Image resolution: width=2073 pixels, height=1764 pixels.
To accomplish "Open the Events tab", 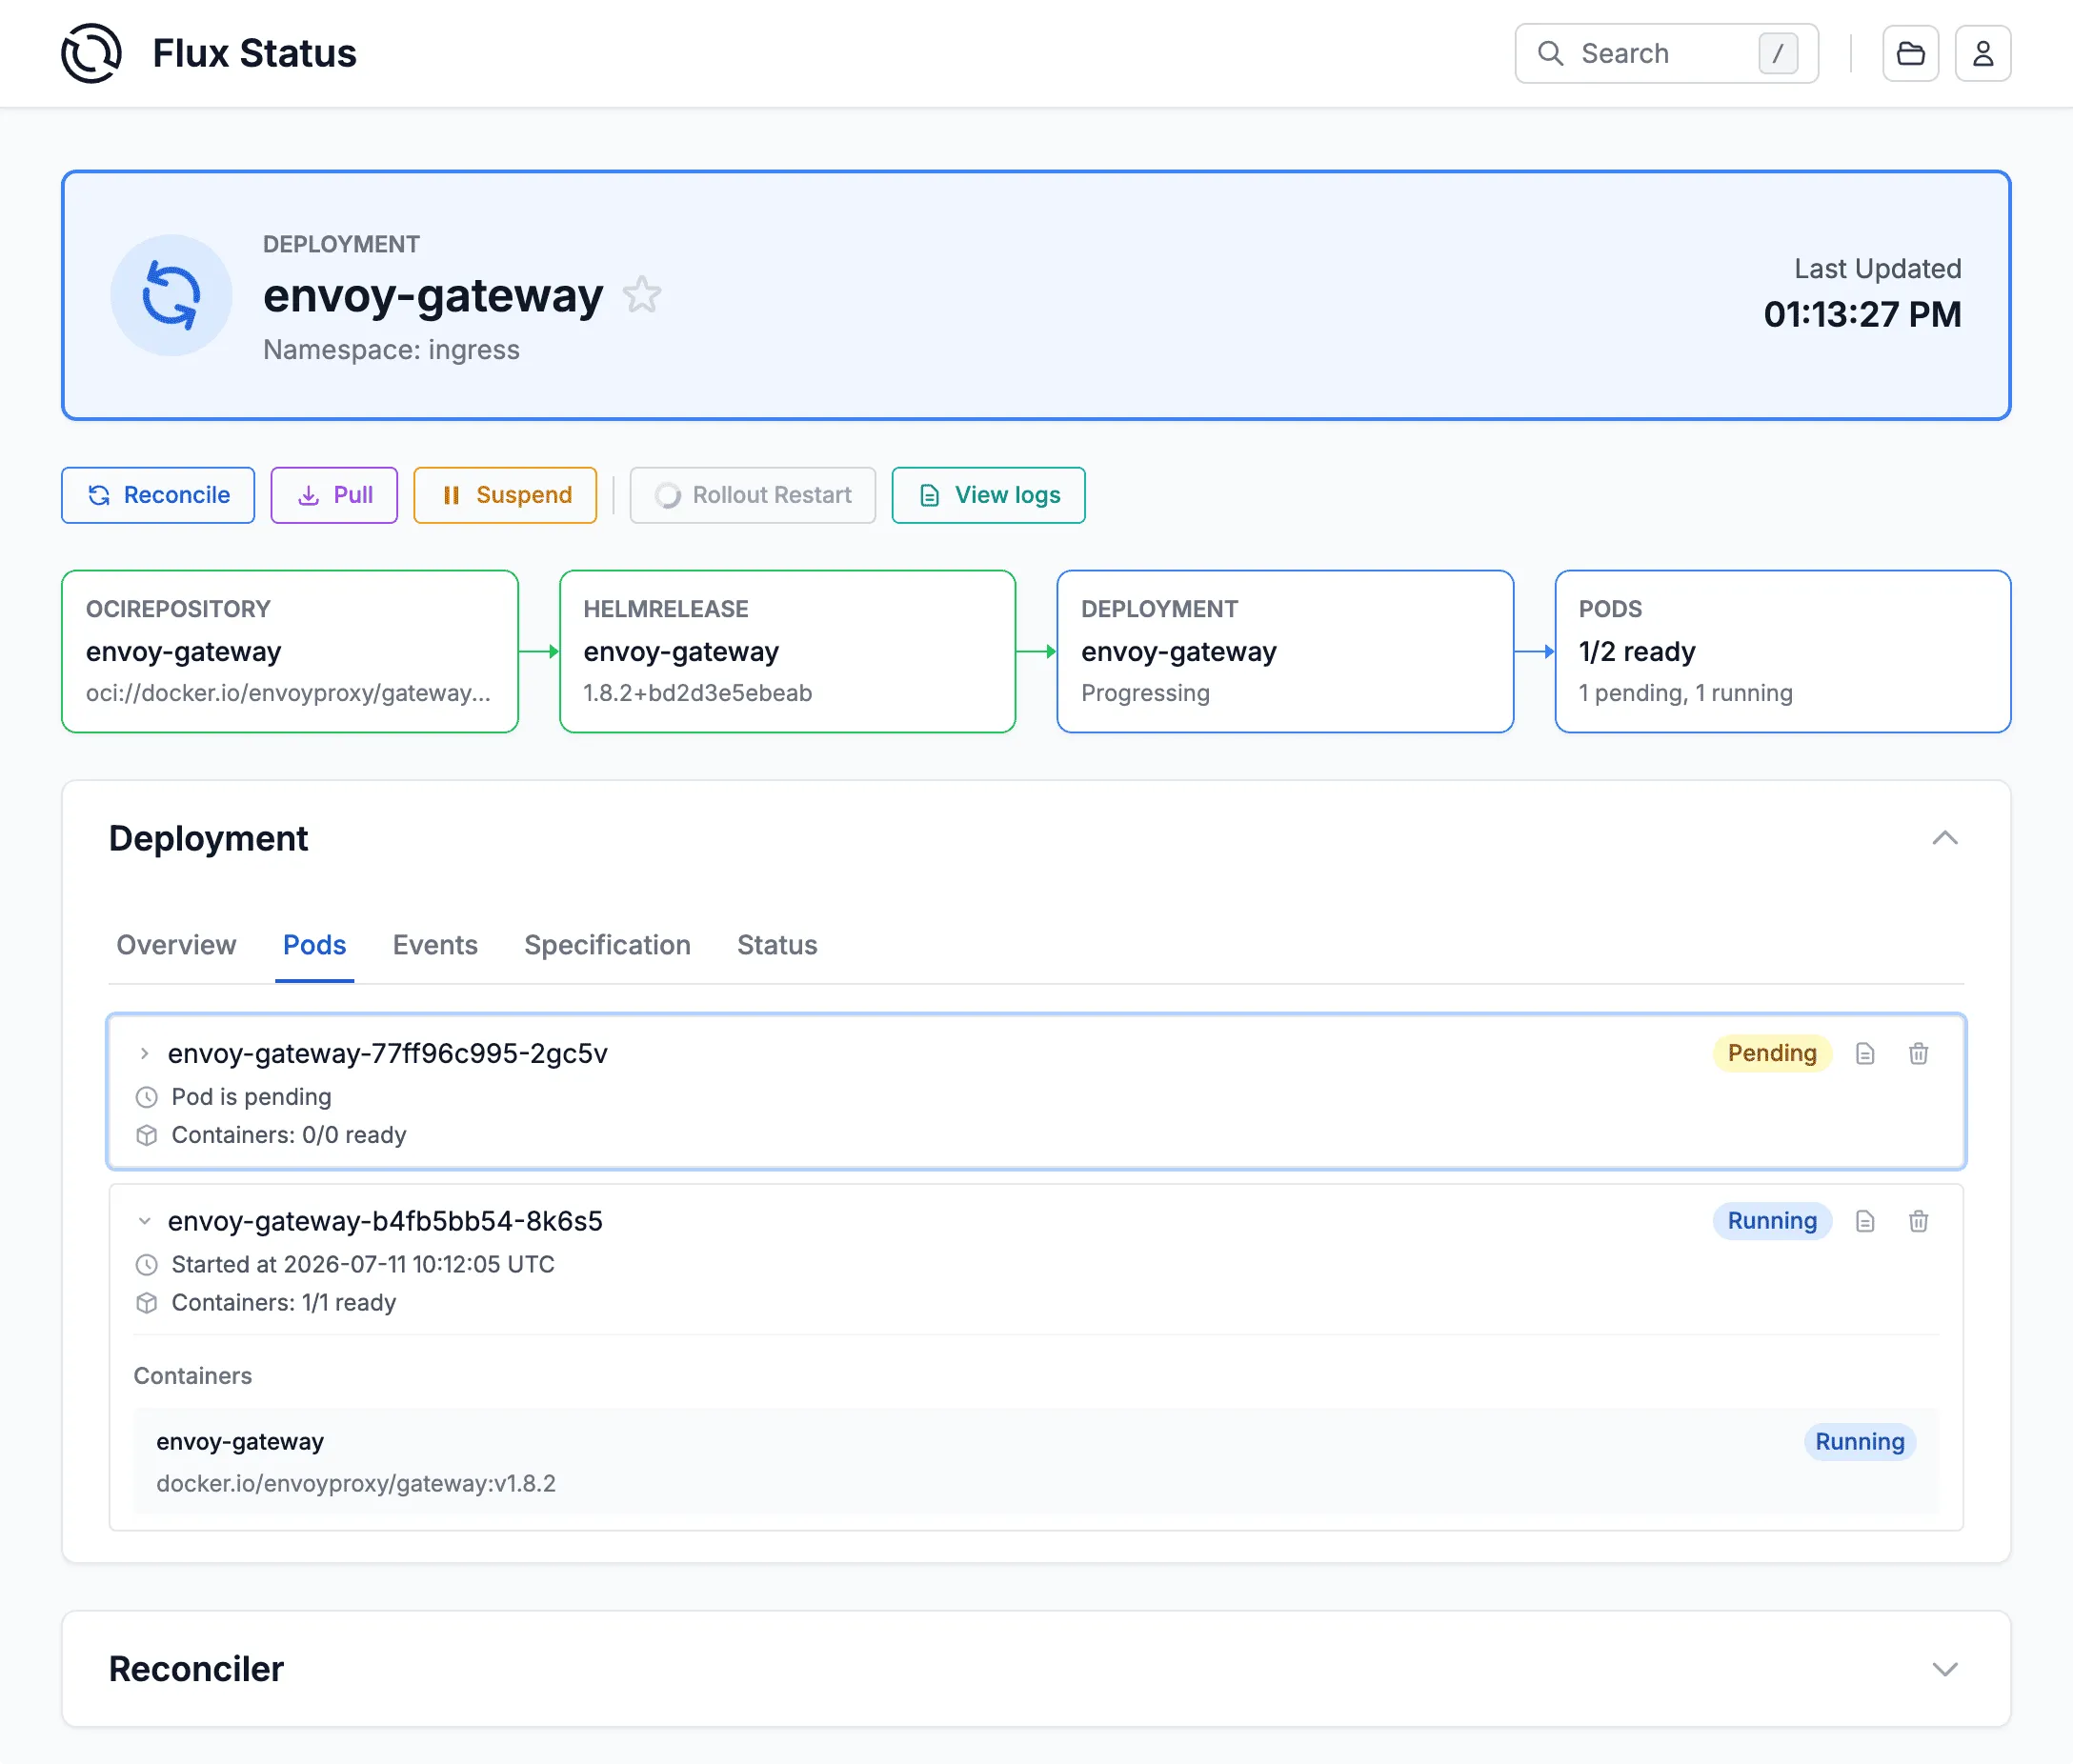I will 435,945.
